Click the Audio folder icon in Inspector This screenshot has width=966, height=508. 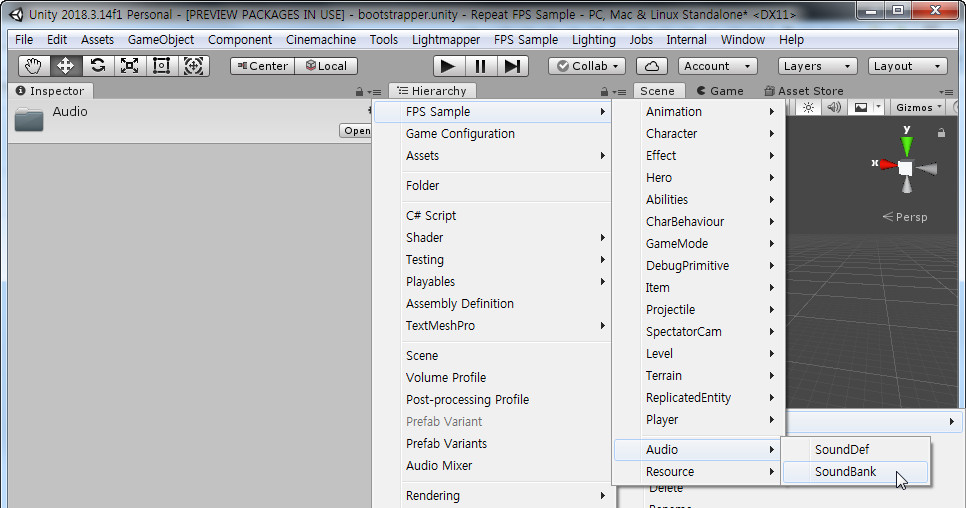pyautogui.click(x=29, y=119)
